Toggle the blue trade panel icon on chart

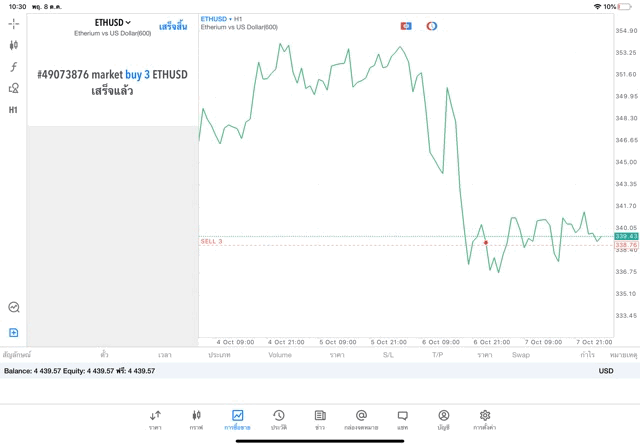tap(406, 26)
